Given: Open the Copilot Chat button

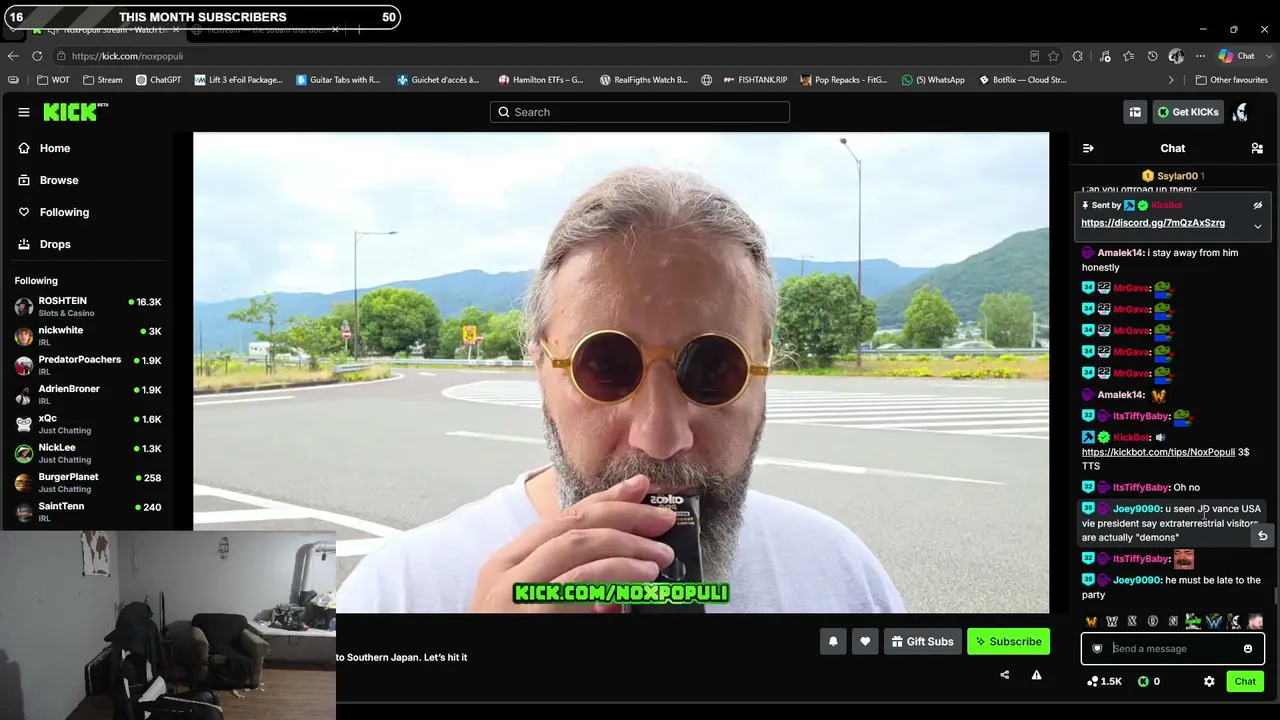Looking at the screenshot, I should 1236,56.
